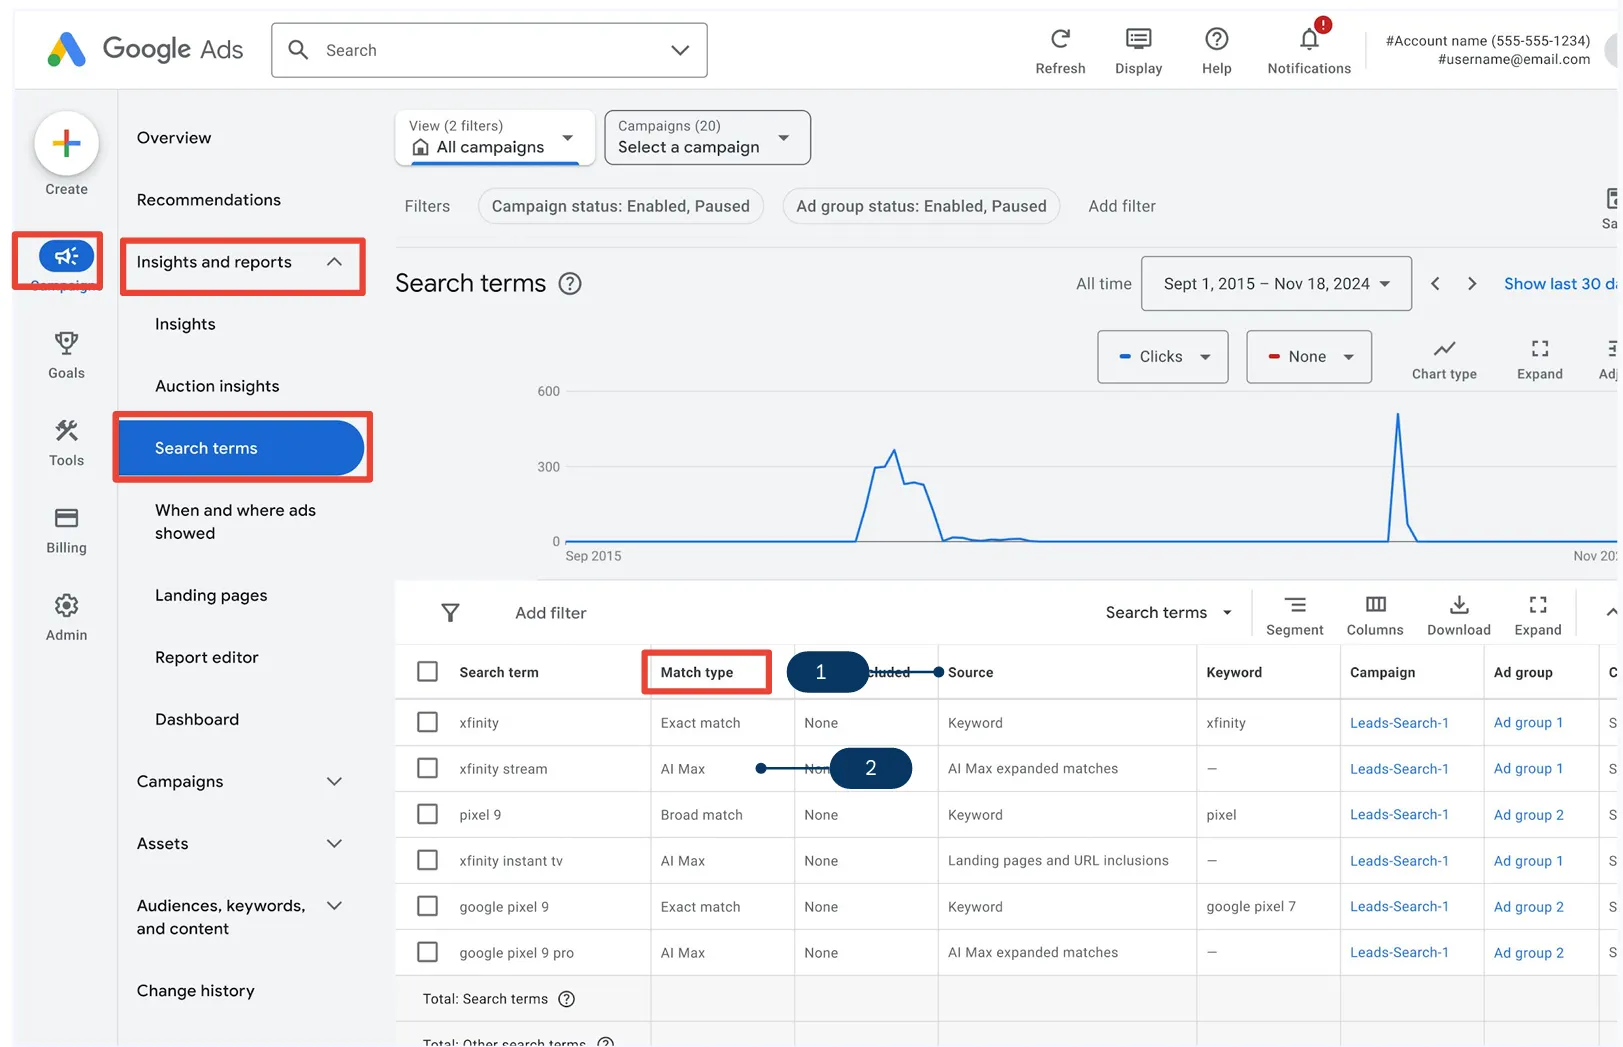Screen dimensions: 1623x1047
Task: Go to the previous date range arrow
Action: pos(1435,284)
